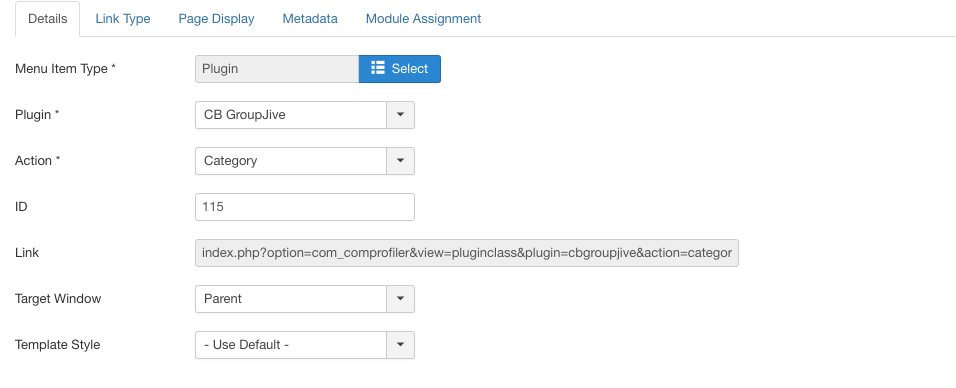
Task: Open the Plugin dropdown arrow
Action: tap(401, 115)
